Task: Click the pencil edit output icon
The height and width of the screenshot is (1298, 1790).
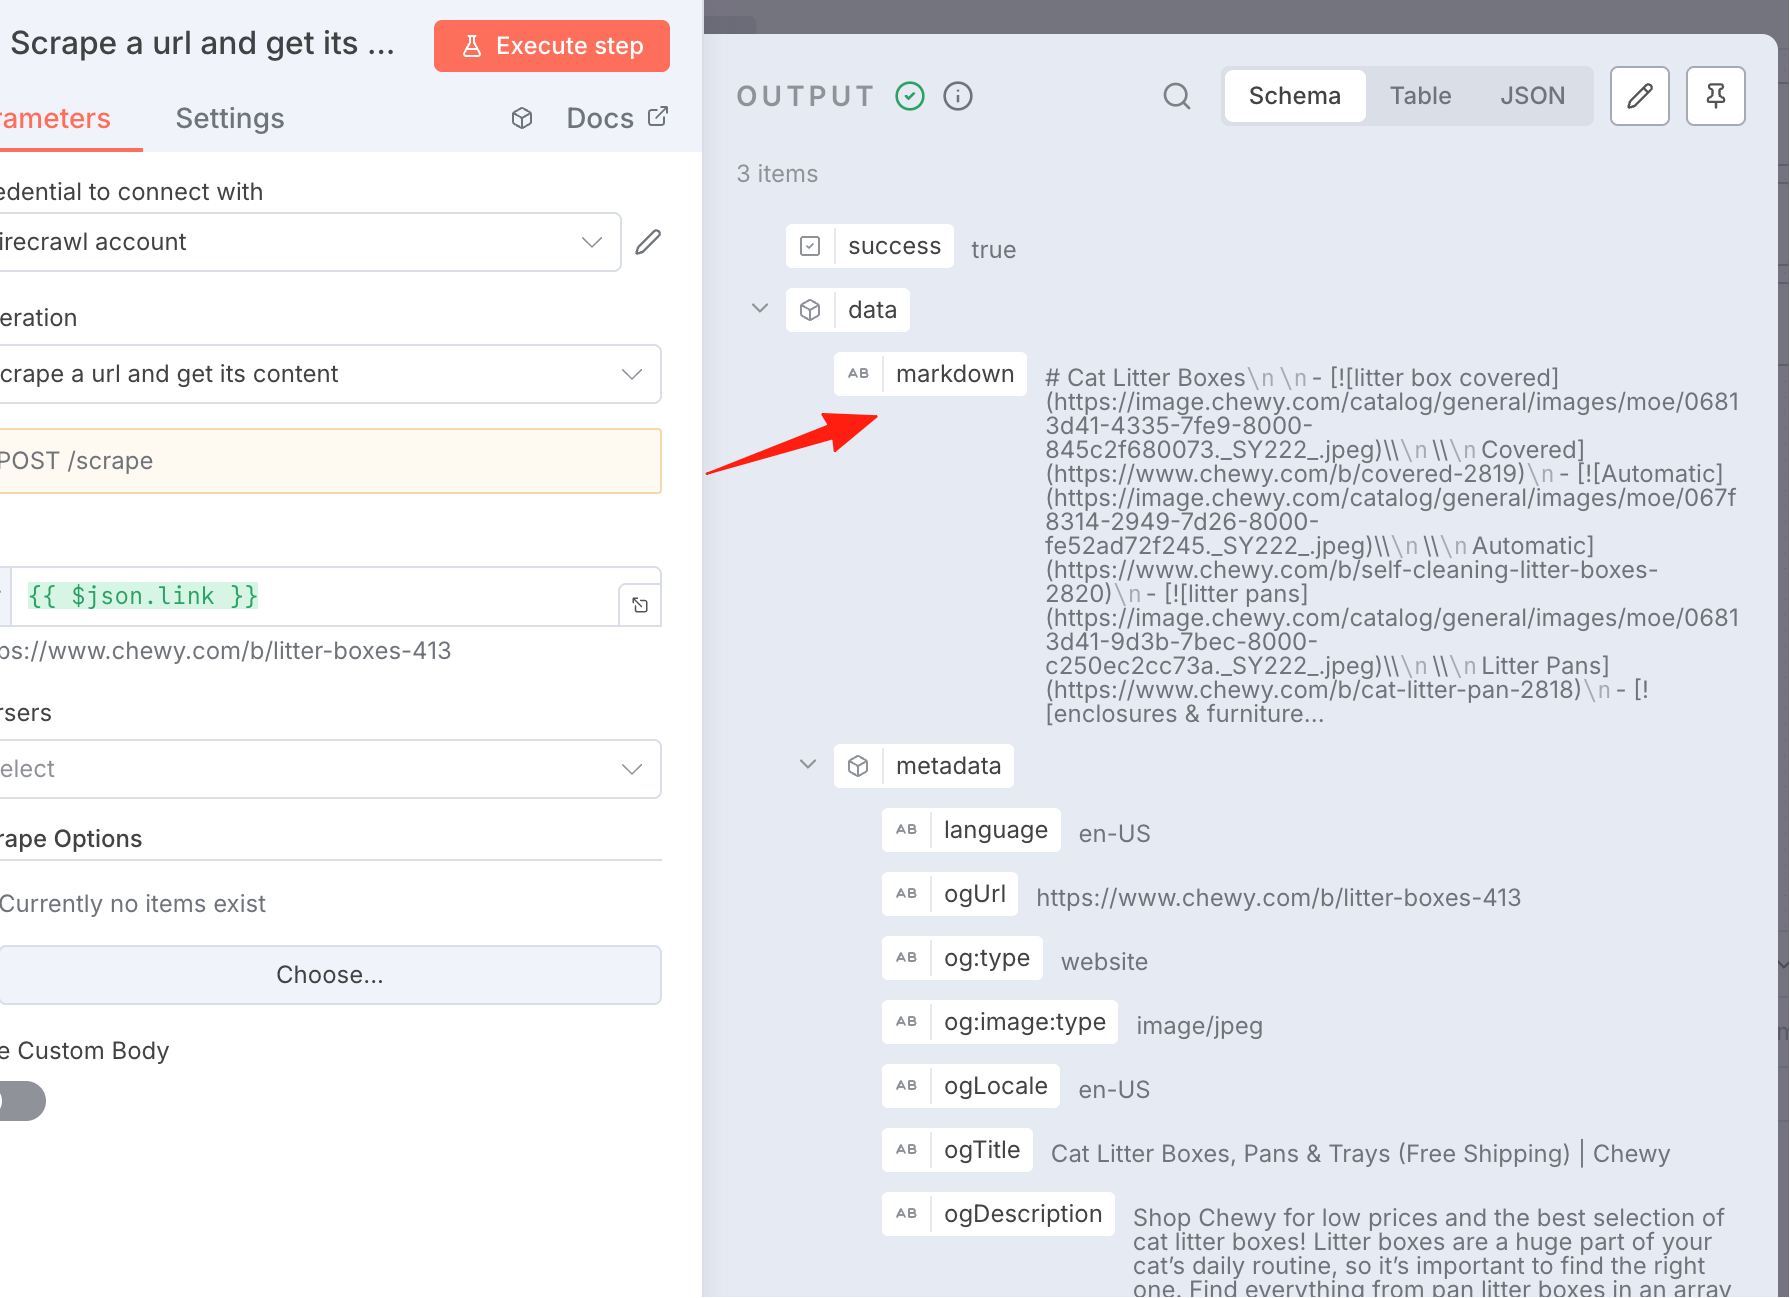Action: click(x=1640, y=96)
